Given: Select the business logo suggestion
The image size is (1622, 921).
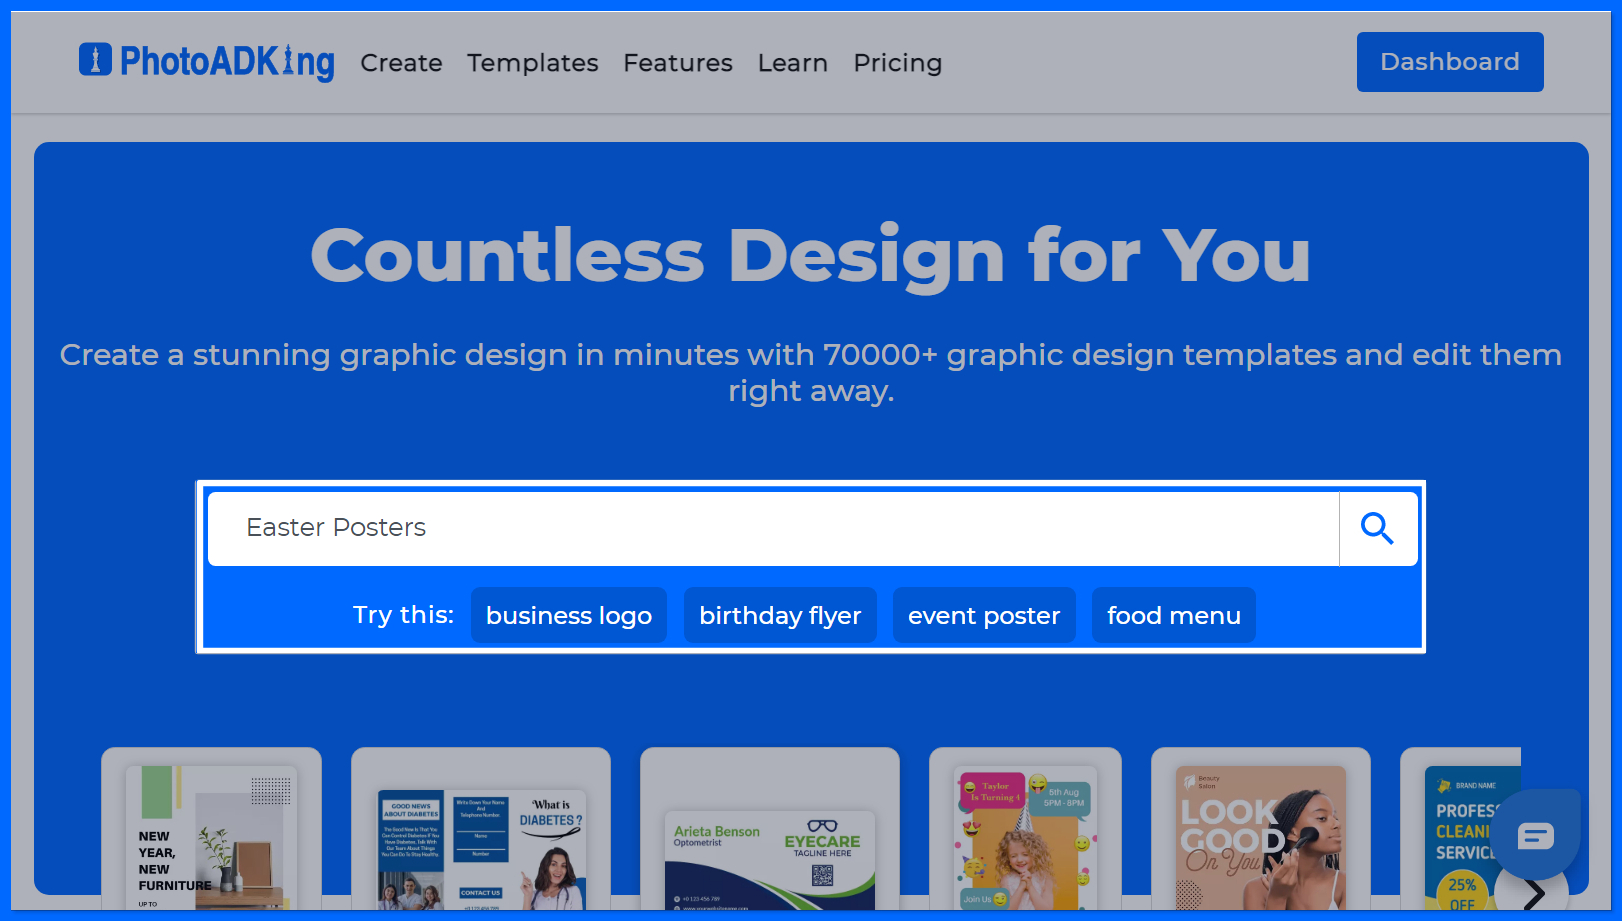Looking at the screenshot, I should pos(569,615).
